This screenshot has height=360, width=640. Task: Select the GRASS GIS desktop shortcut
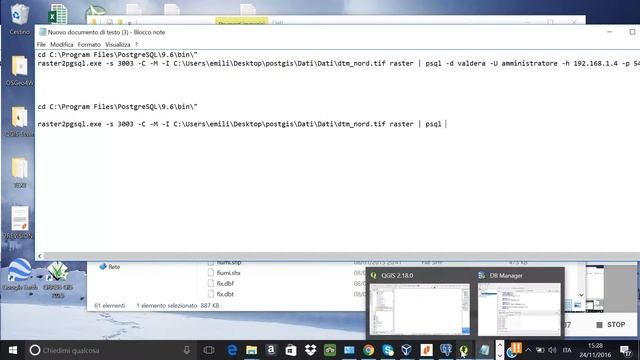click(58, 279)
